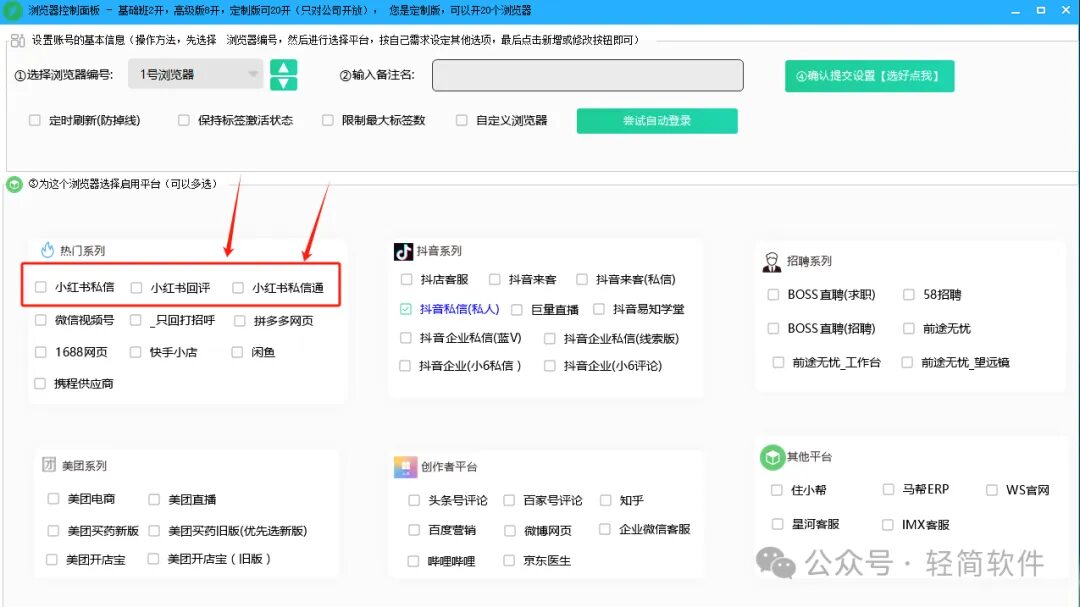1080x607 pixels.
Task: Check BOSS直聘(招聘) checkbox
Action: (773, 328)
